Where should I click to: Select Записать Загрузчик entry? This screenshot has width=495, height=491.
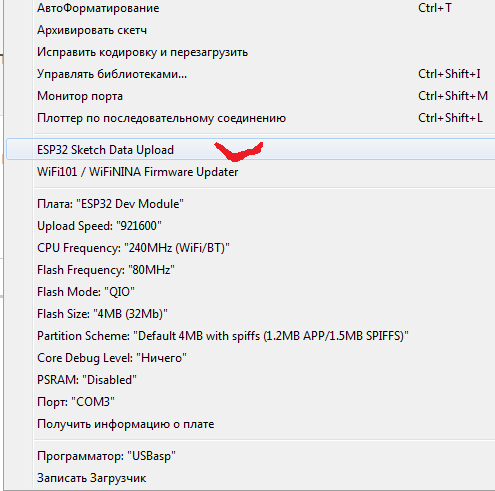251,478
